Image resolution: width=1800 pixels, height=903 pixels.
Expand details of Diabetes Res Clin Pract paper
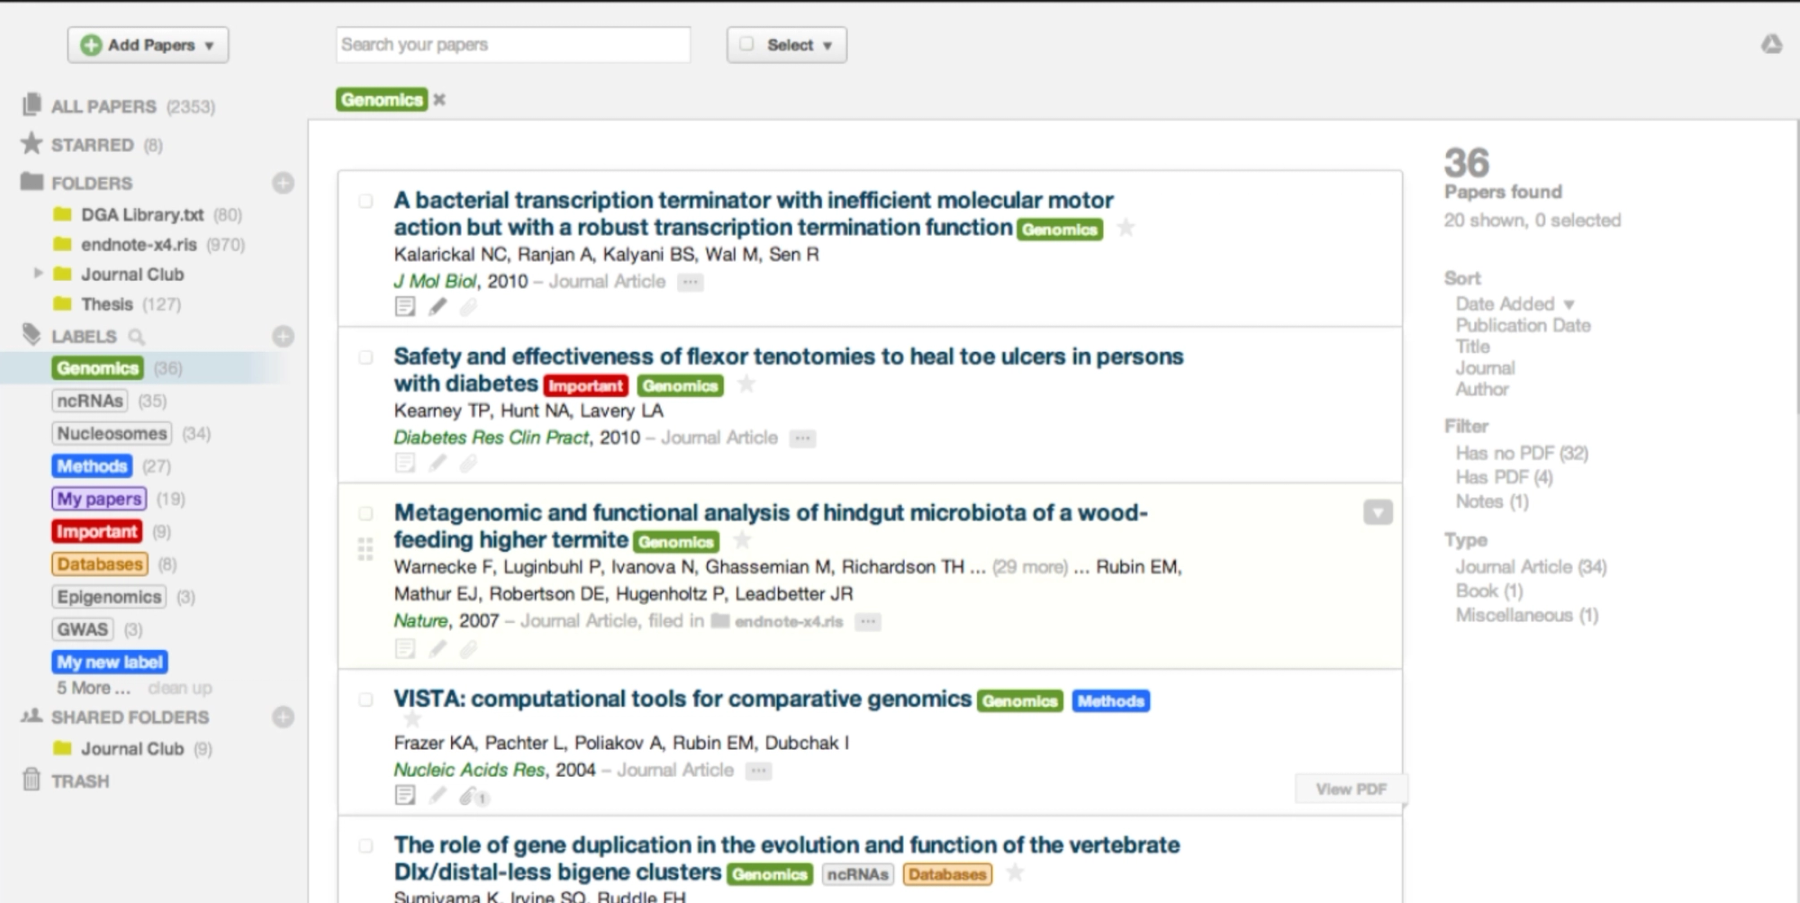tap(802, 438)
